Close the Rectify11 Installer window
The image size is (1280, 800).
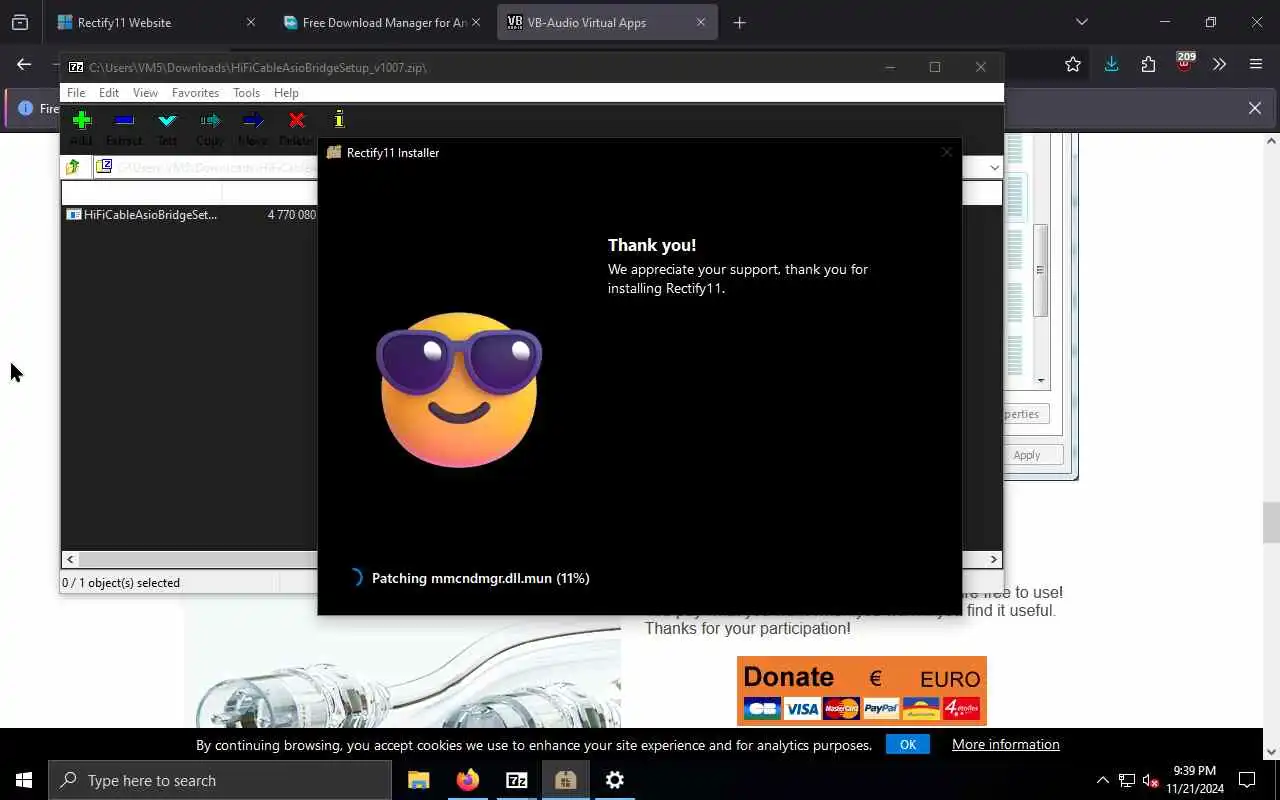[946, 152]
